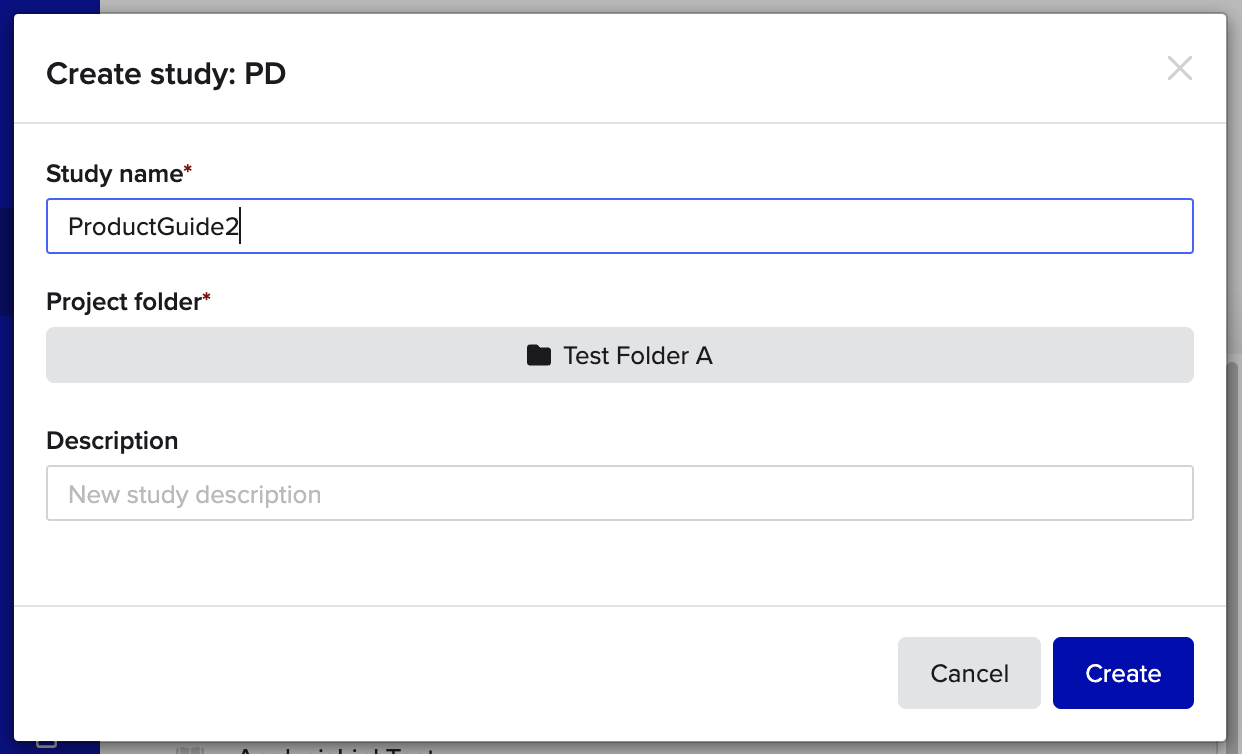Cancel the study creation
The image size is (1242, 754).
(x=969, y=673)
